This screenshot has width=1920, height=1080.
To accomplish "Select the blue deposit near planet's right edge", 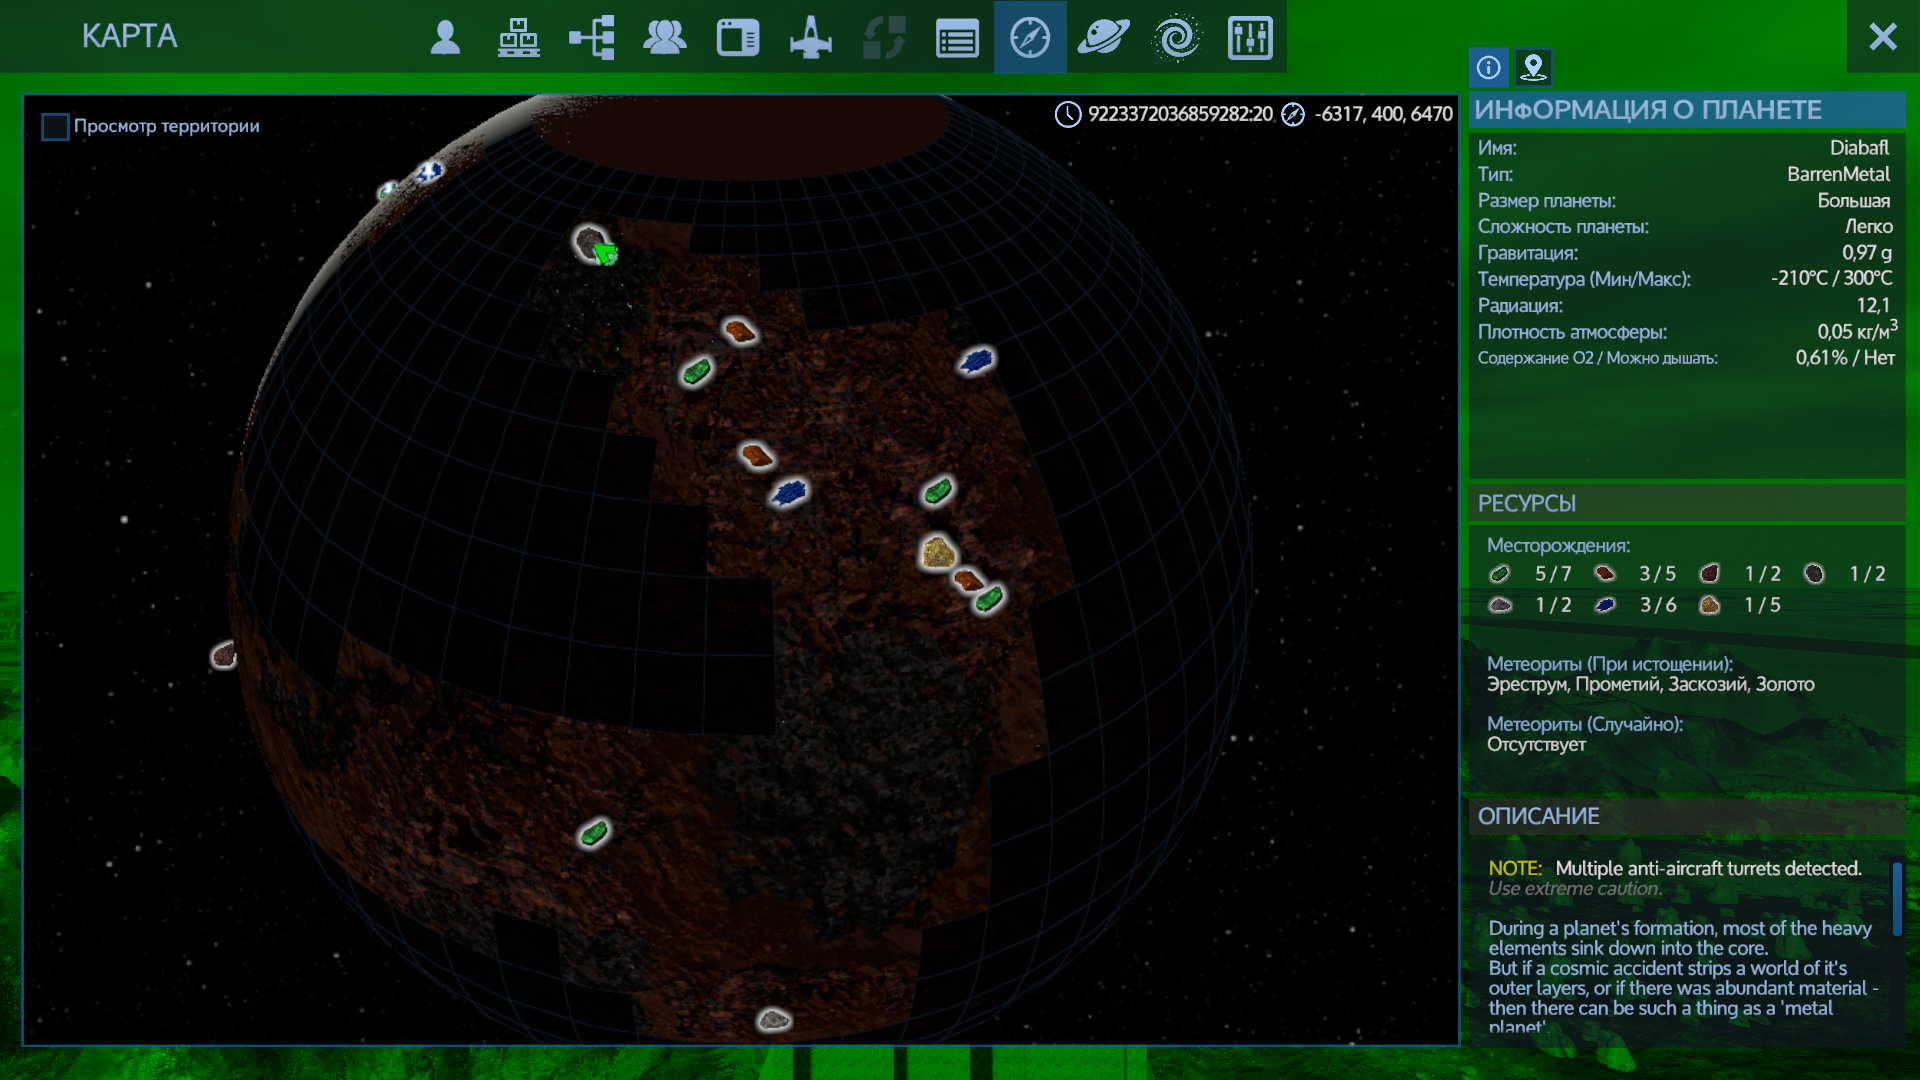I will 976,360.
